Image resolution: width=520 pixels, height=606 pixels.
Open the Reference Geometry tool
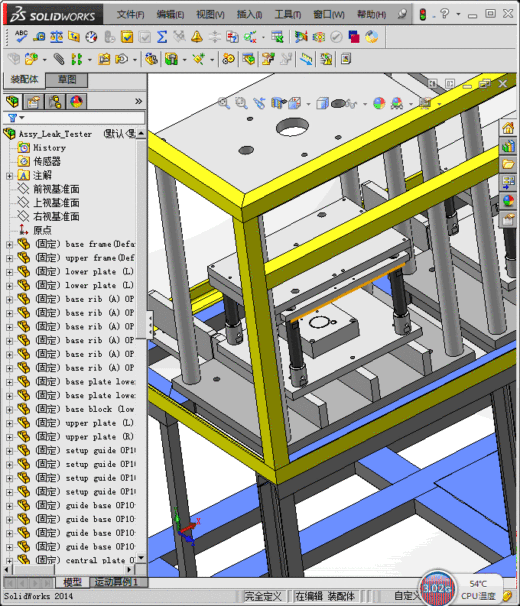[198, 59]
